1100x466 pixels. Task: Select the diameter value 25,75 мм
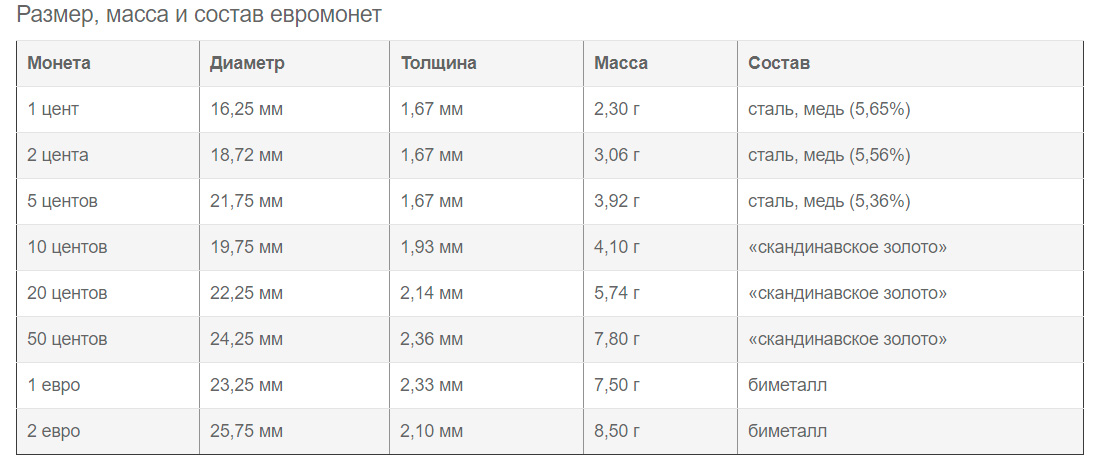click(246, 431)
